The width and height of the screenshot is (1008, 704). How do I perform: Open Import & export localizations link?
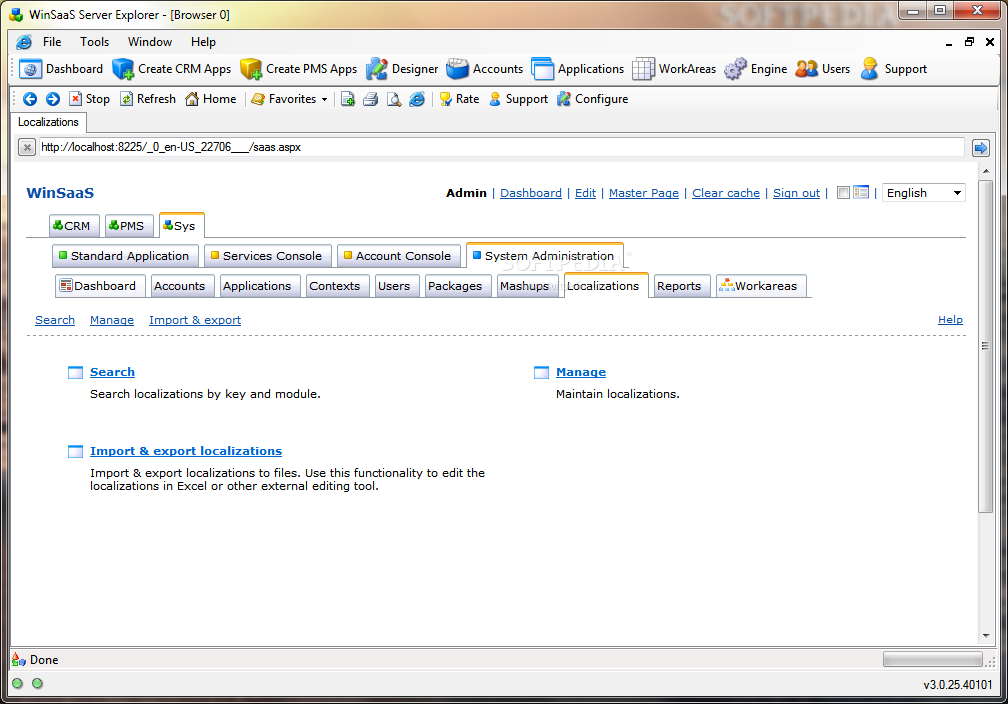[186, 451]
